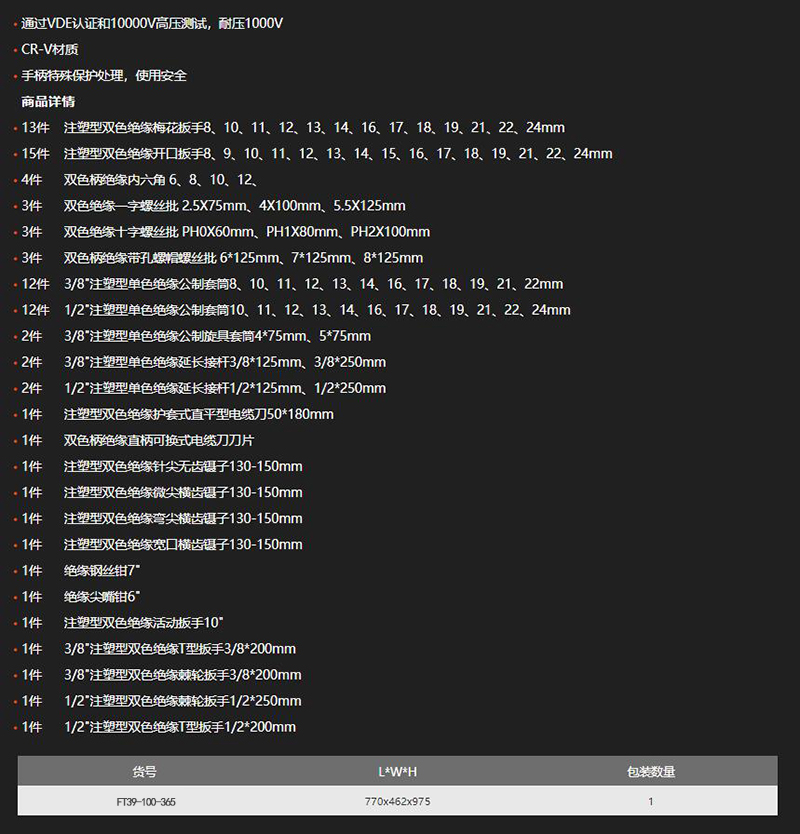Screen dimensions: 800x834
Task: Select the 直平型电缆刀50*180mm item
Action: [198, 414]
